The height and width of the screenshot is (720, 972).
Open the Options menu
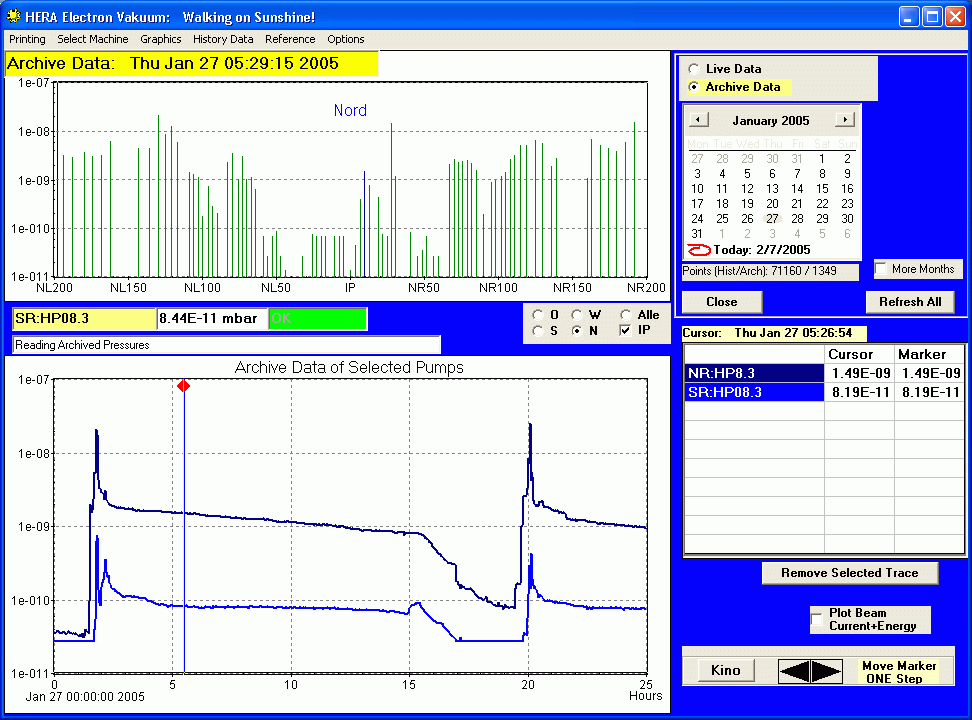tap(346, 39)
